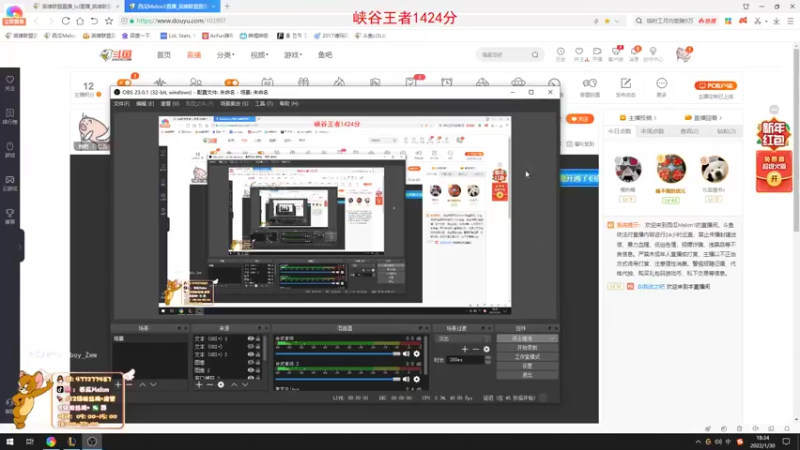Open OBS 设置 button in controls
The image size is (800, 450).
[527, 366]
